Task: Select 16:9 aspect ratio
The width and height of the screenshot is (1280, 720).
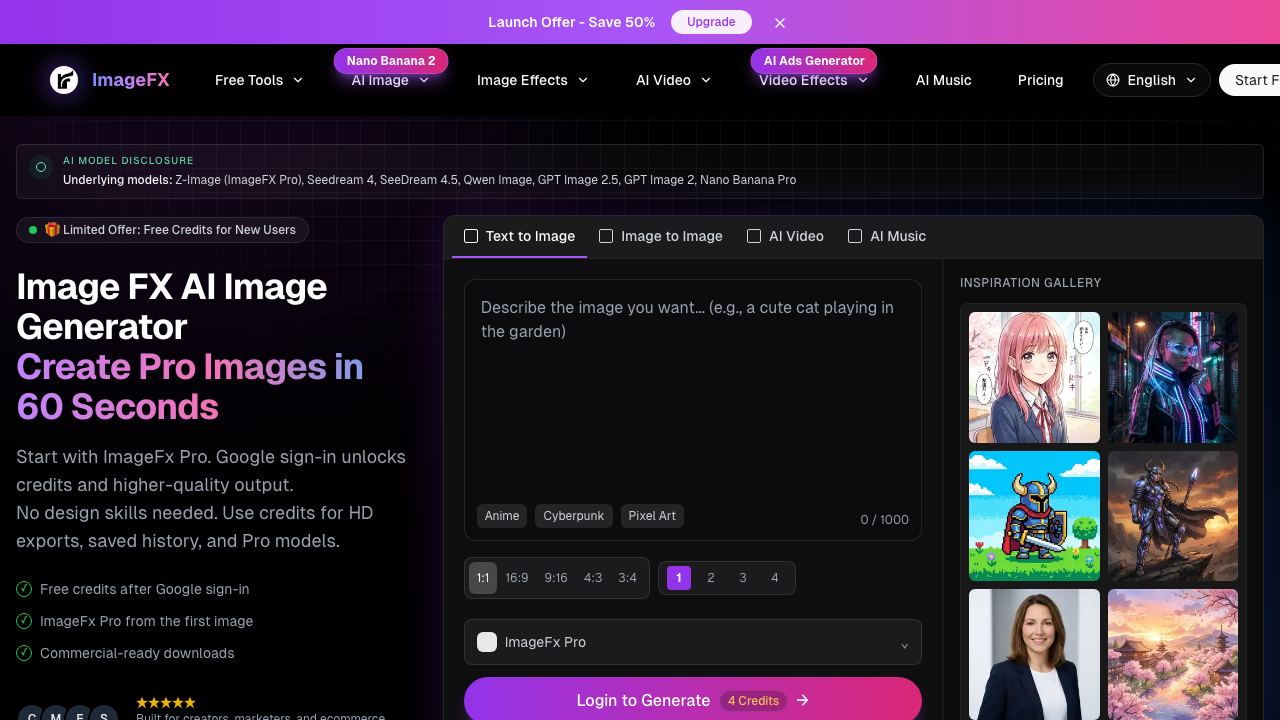Action: (517, 577)
